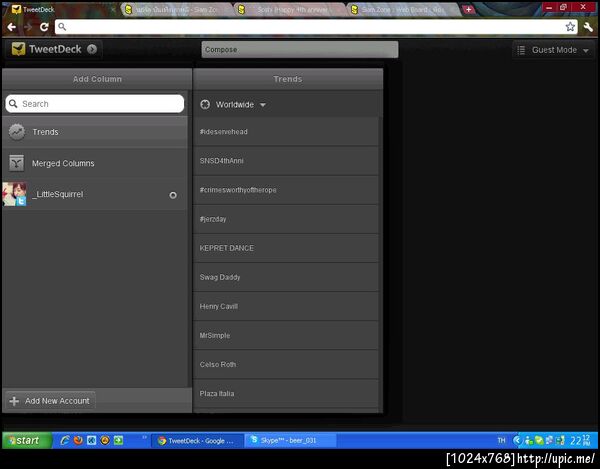Click the Add Column panel header
This screenshot has width=600, height=469.
pos(97,79)
